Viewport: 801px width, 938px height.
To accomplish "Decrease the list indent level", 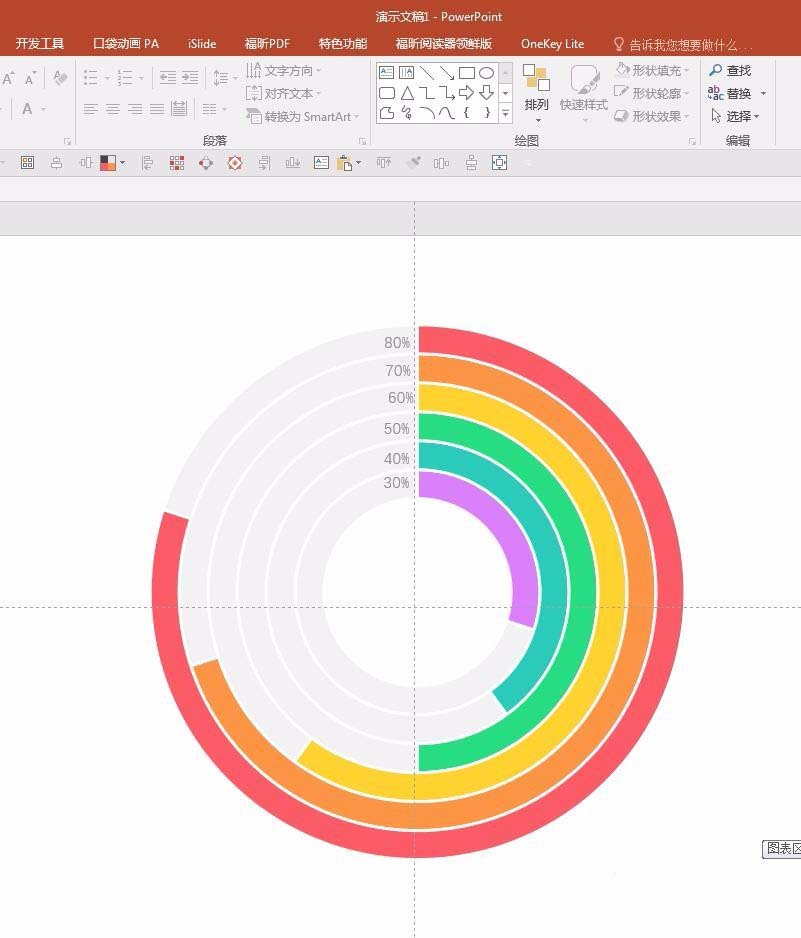I will click(x=167, y=78).
